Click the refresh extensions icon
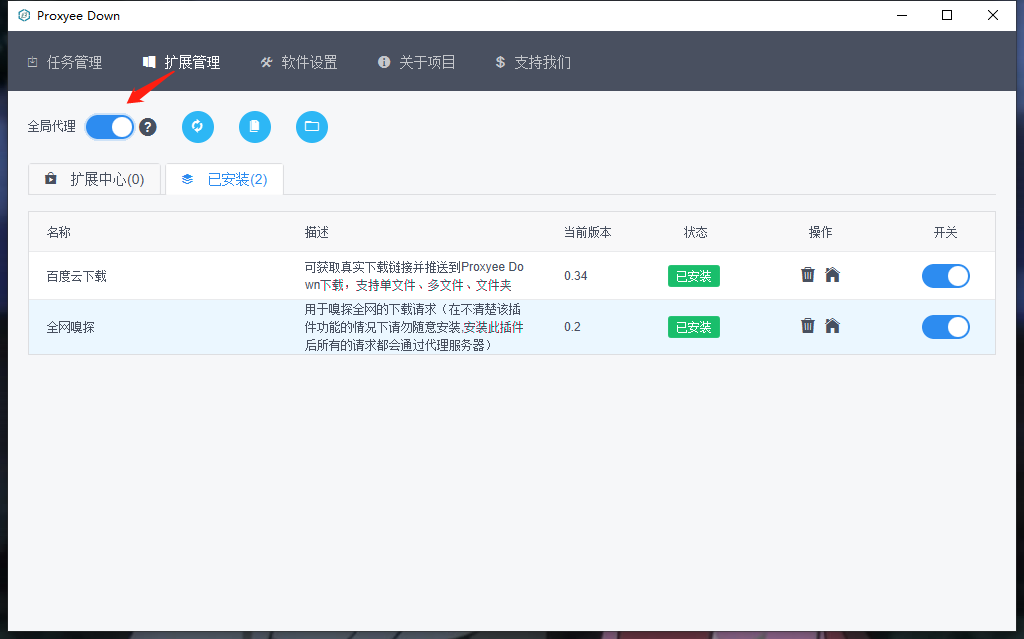This screenshot has width=1024, height=639. click(197, 127)
